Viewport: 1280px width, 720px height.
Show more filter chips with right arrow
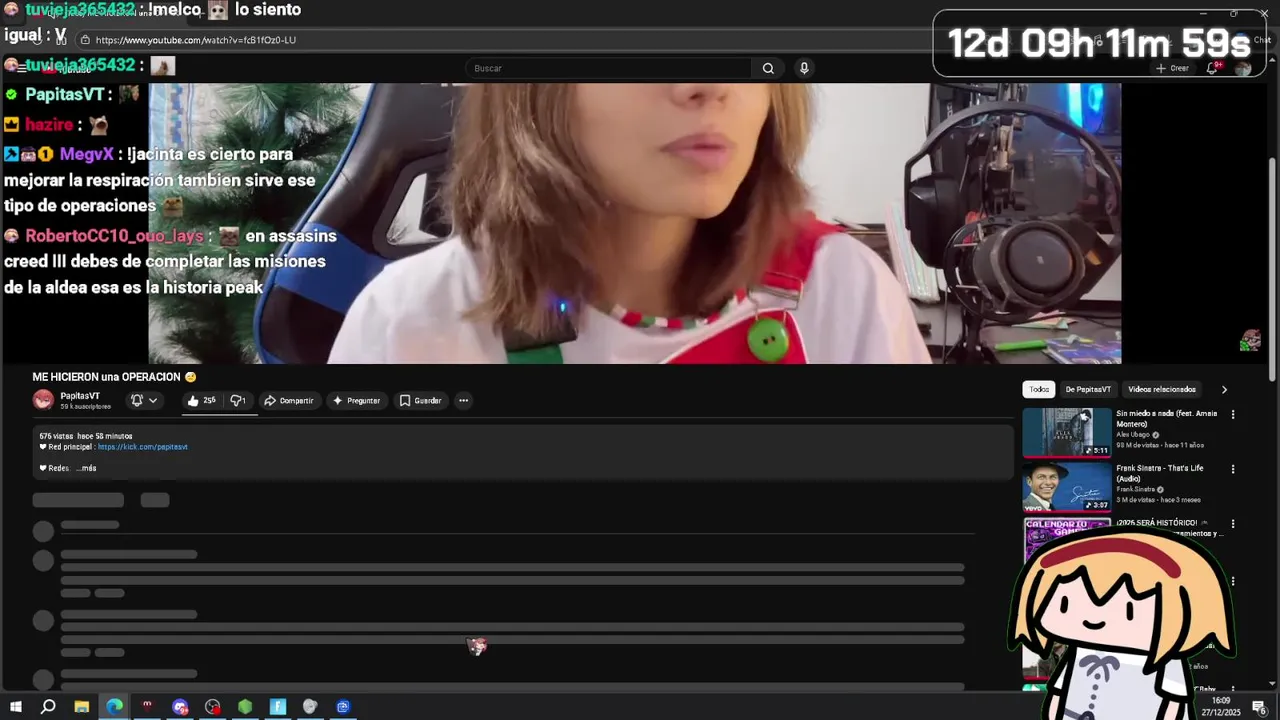coord(1224,389)
